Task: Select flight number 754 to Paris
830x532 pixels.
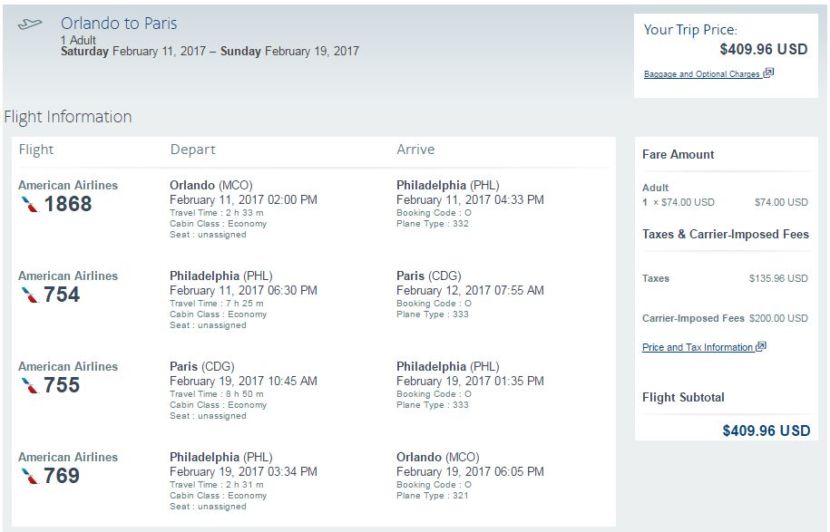Action: pos(62,295)
